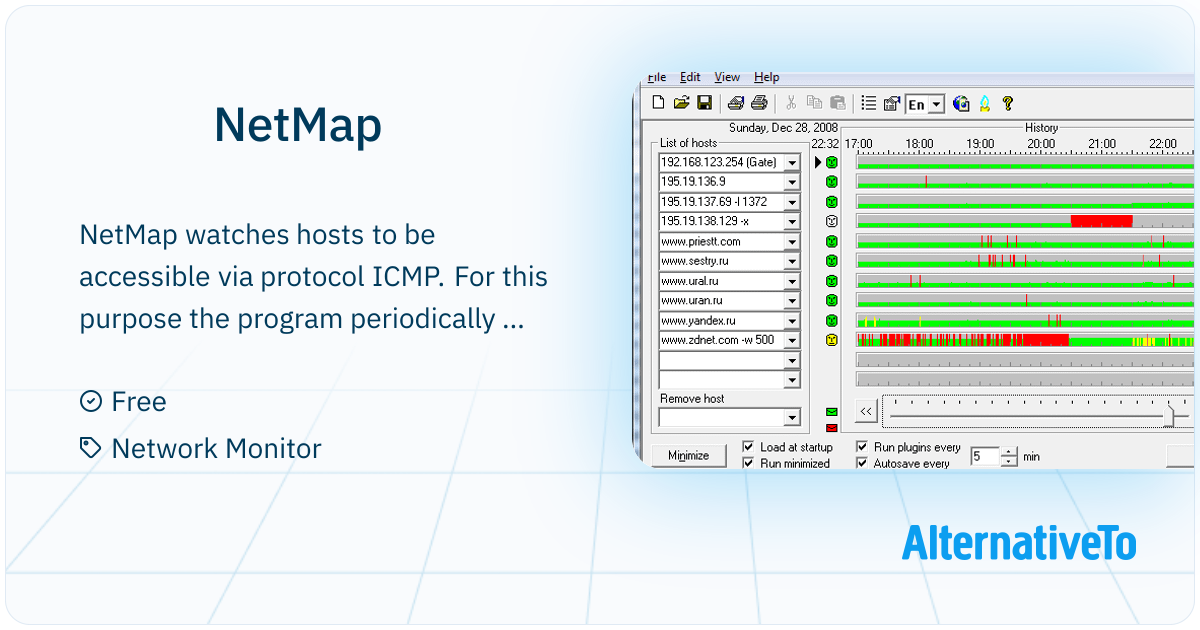Click the up arrow of minutes spinner
The height and width of the screenshot is (630, 1200).
click(x=1009, y=451)
